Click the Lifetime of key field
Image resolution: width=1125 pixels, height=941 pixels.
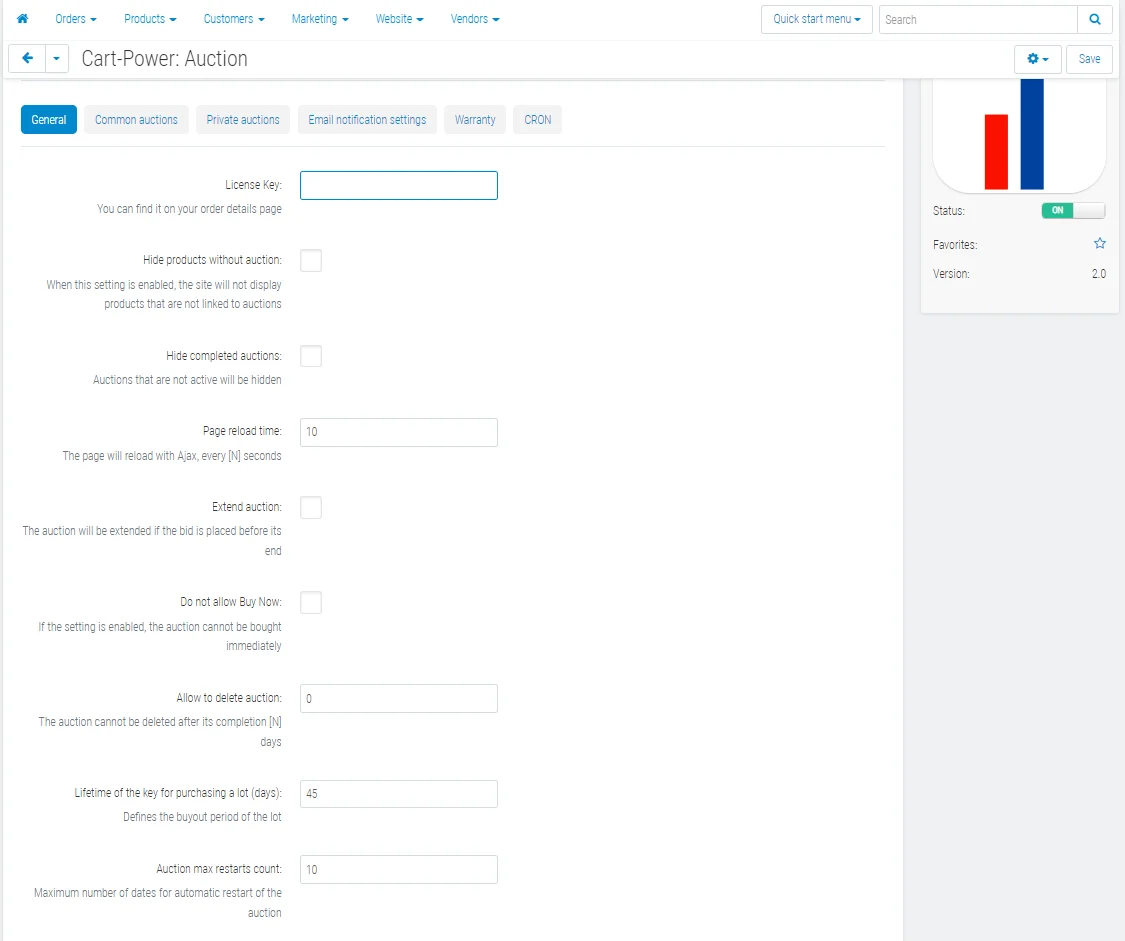coord(399,794)
